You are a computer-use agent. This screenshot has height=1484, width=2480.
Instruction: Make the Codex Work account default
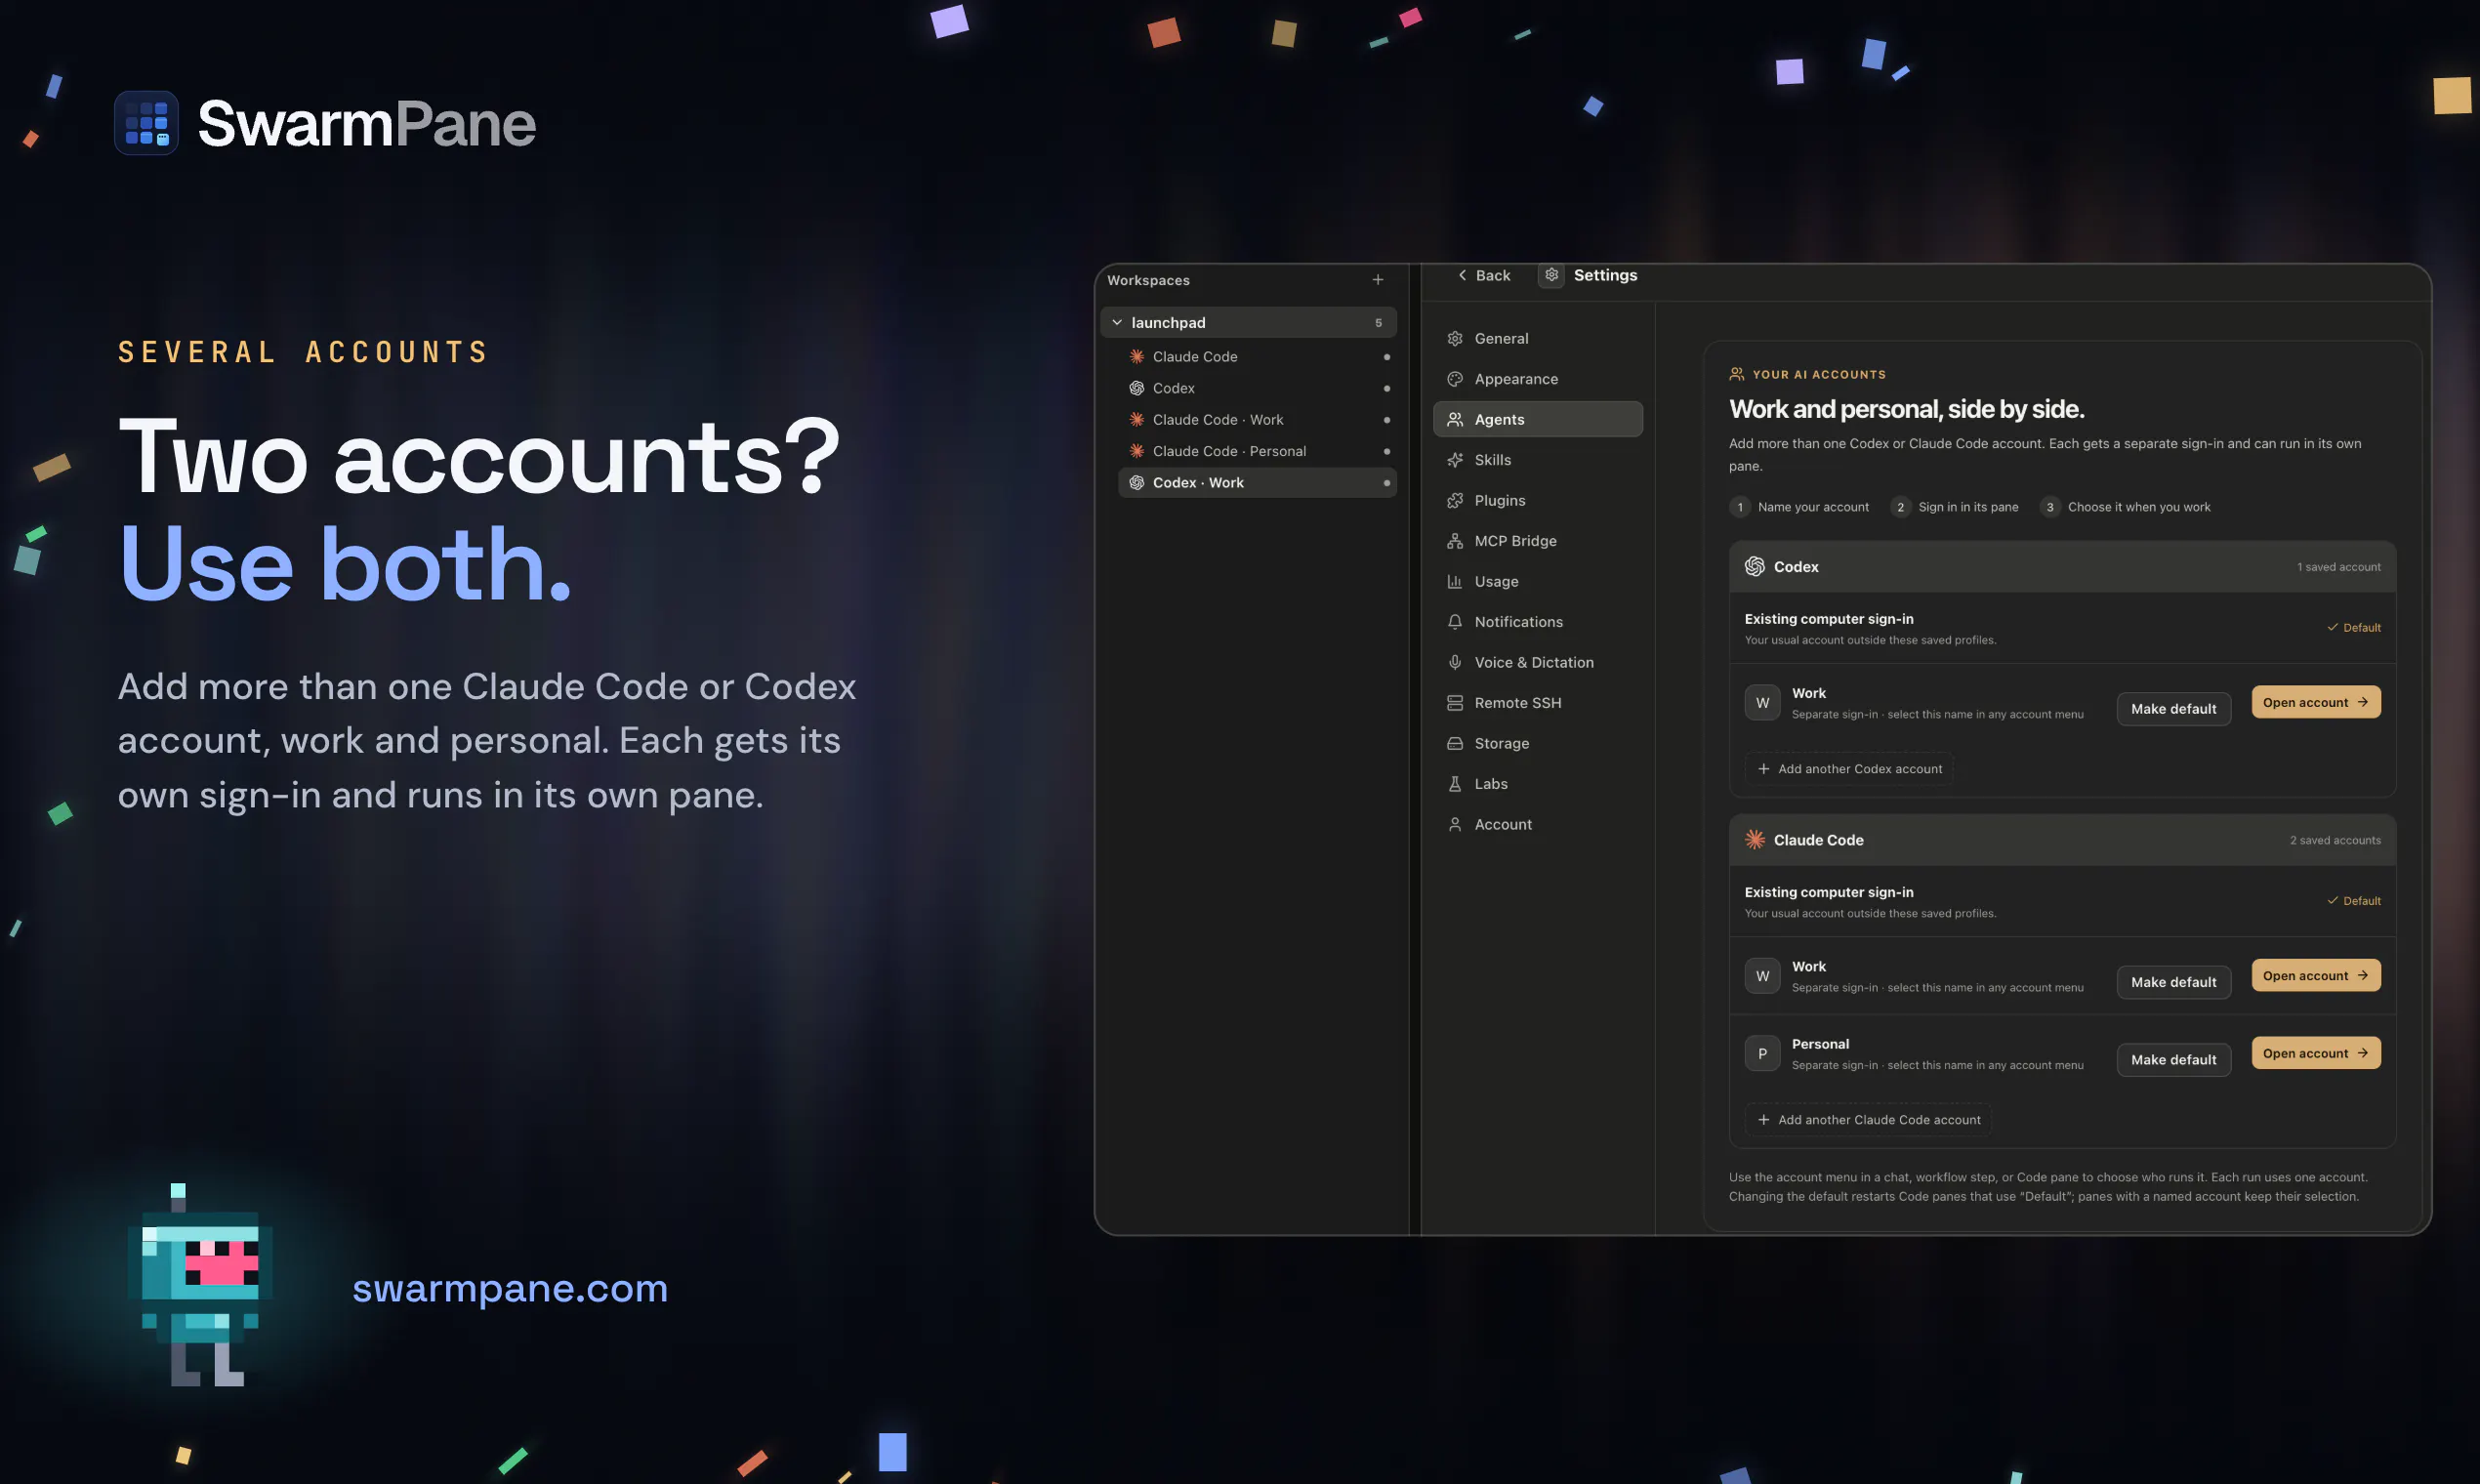pyautogui.click(x=2173, y=709)
